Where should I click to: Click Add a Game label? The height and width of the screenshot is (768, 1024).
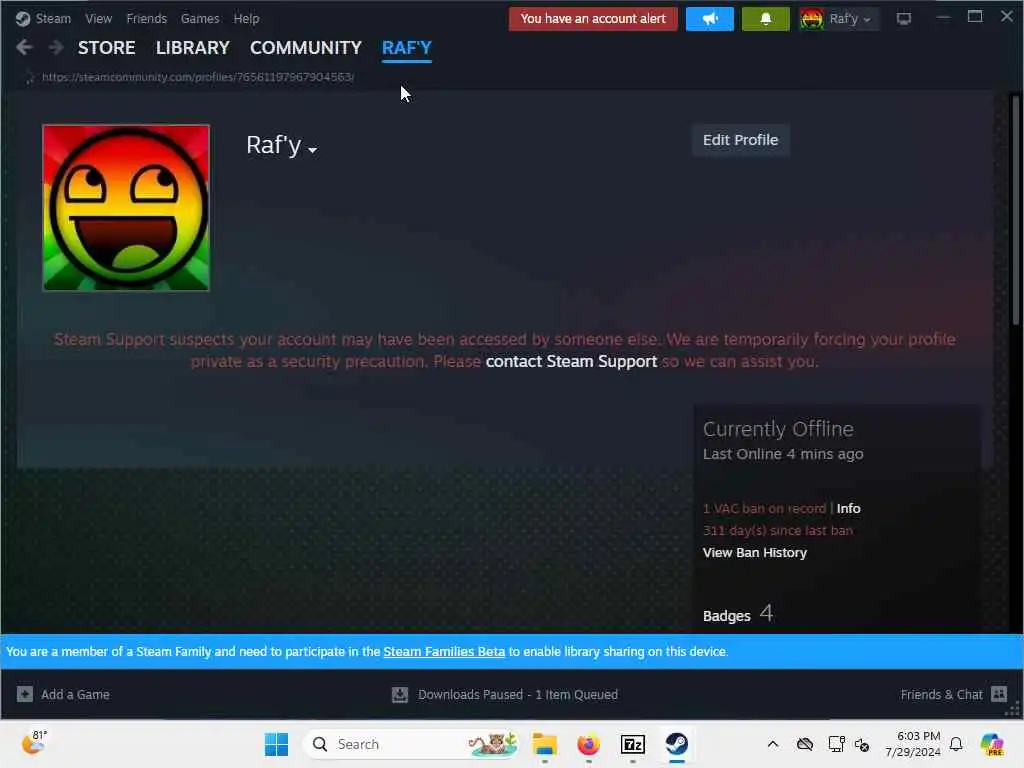pos(75,694)
